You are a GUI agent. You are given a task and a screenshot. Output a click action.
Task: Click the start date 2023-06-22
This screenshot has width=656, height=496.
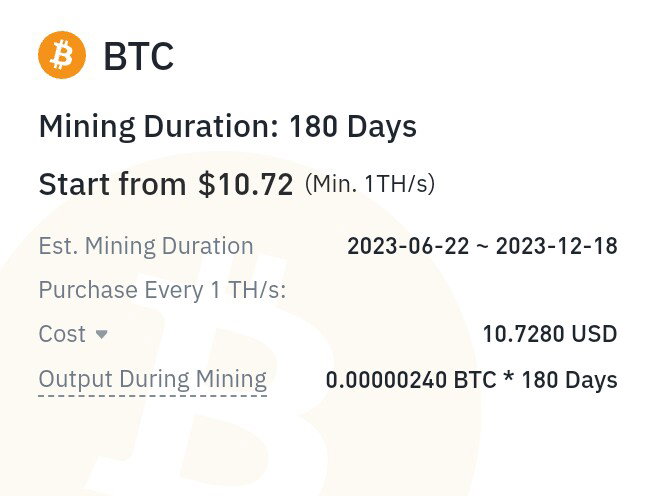click(x=408, y=246)
